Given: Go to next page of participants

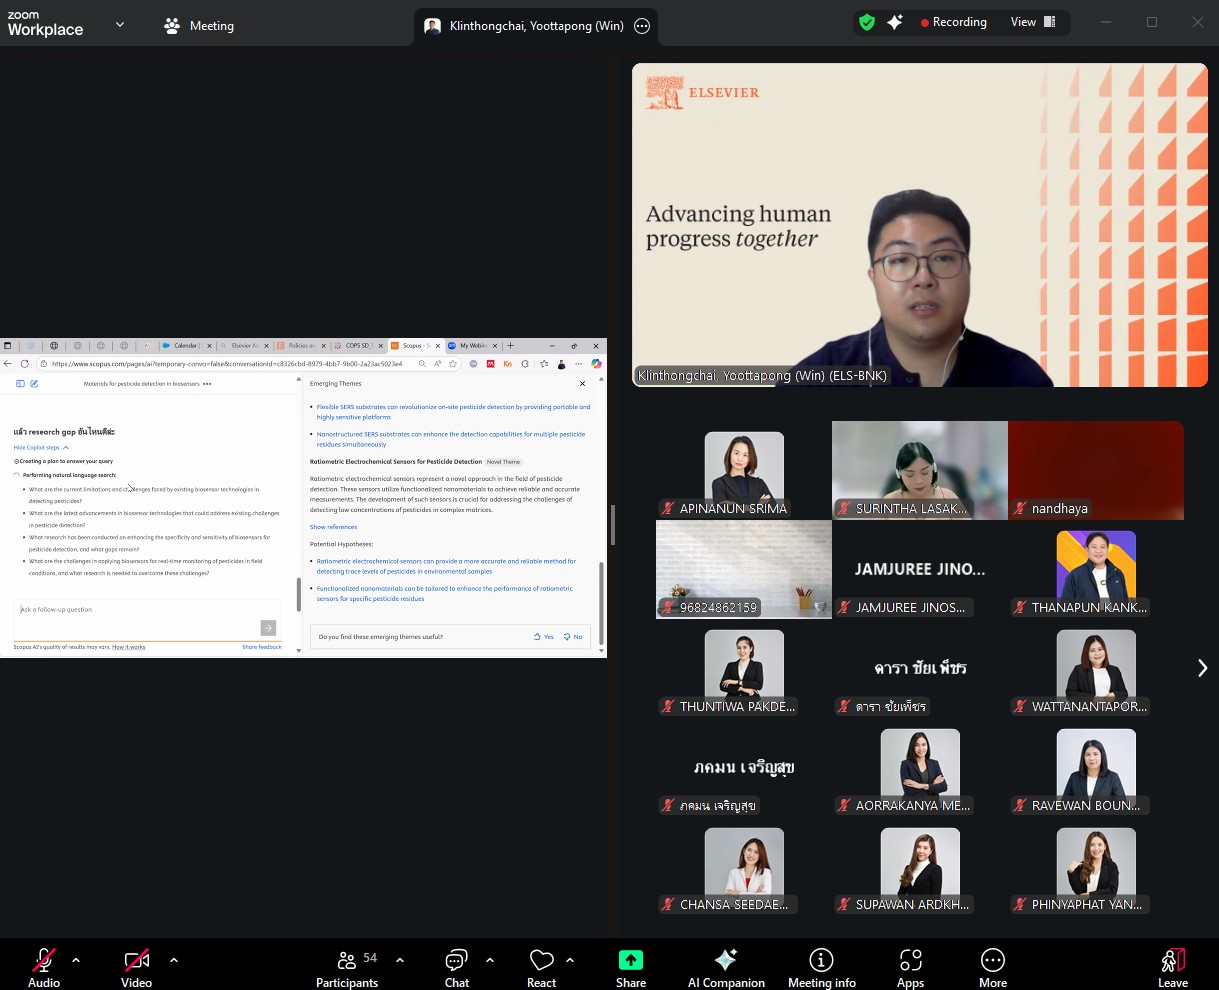Looking at the screenshot, I should coord(1202,668).
